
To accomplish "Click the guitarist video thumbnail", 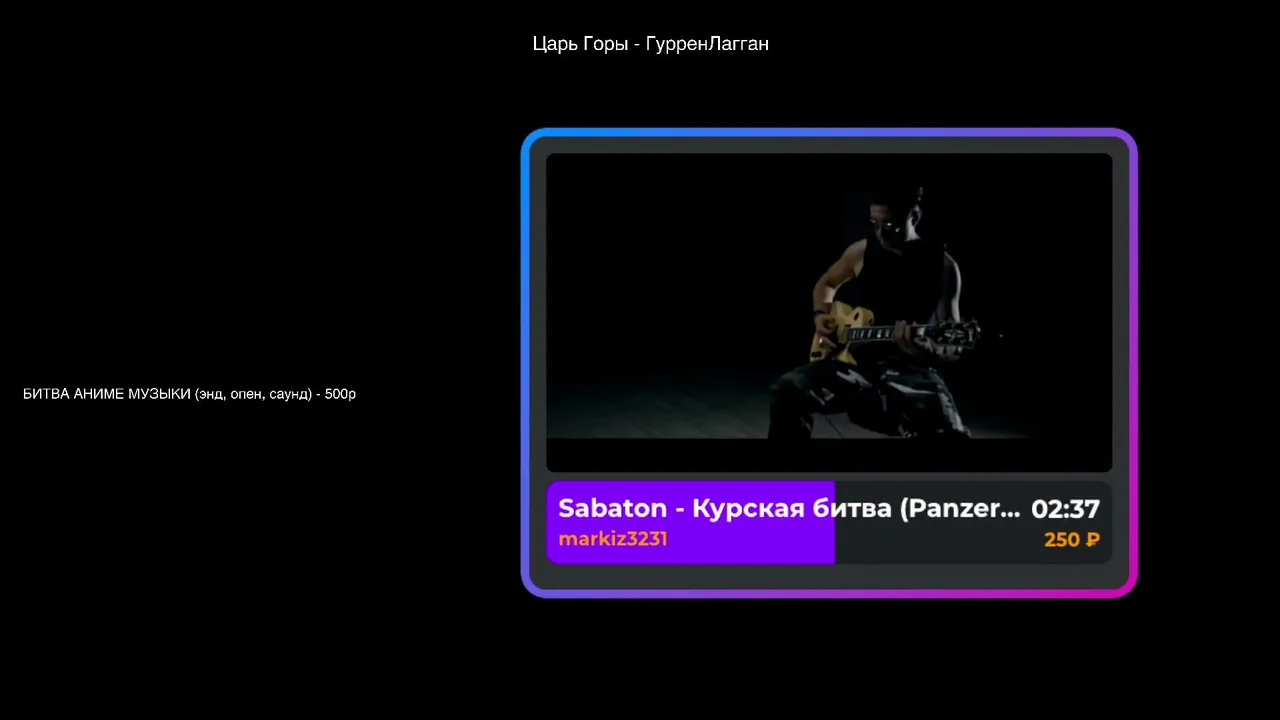I will click(829, 312).
